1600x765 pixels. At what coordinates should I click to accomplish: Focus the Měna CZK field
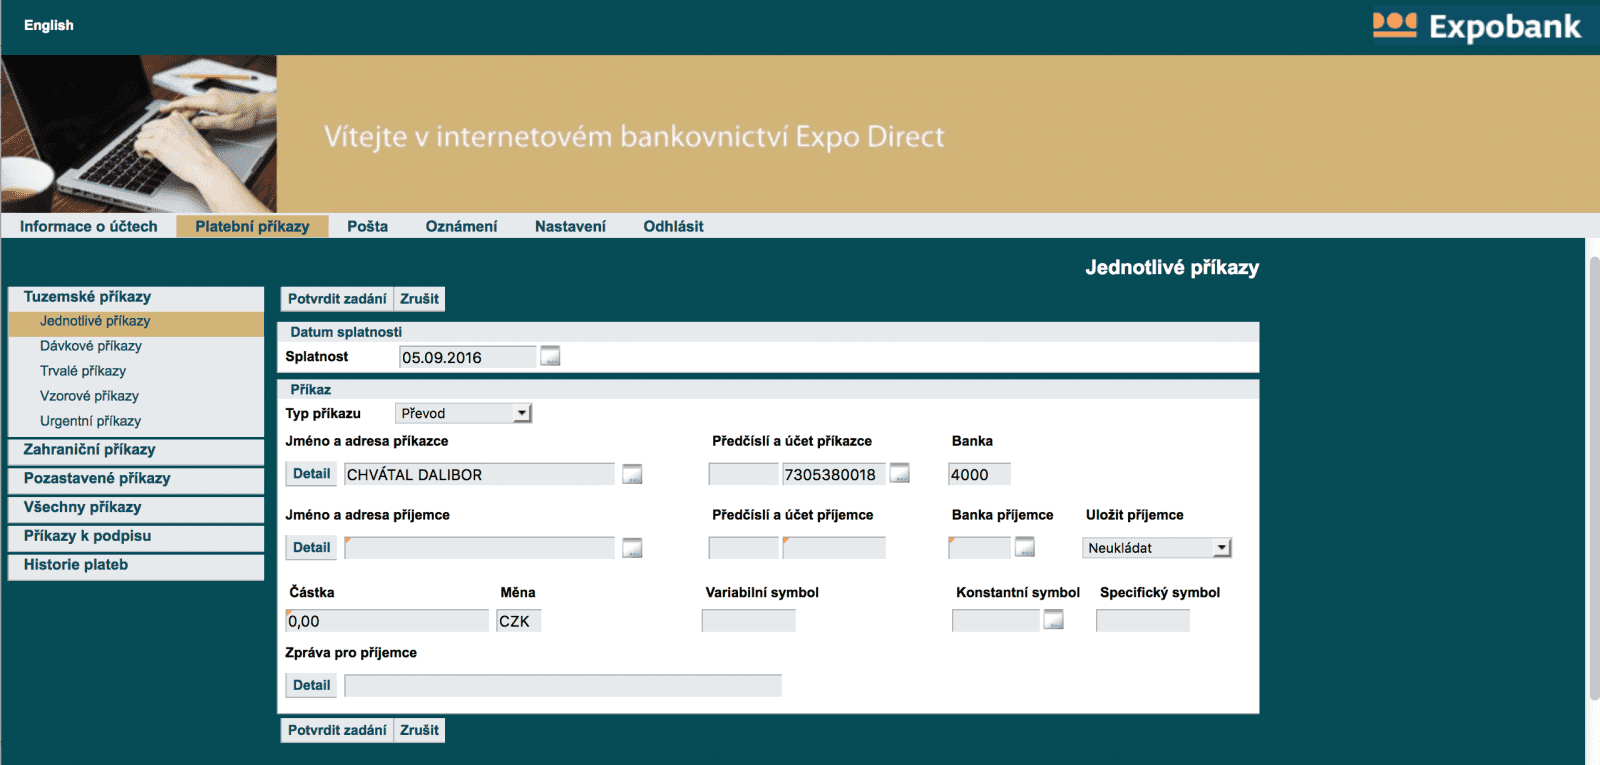[518, 620]
